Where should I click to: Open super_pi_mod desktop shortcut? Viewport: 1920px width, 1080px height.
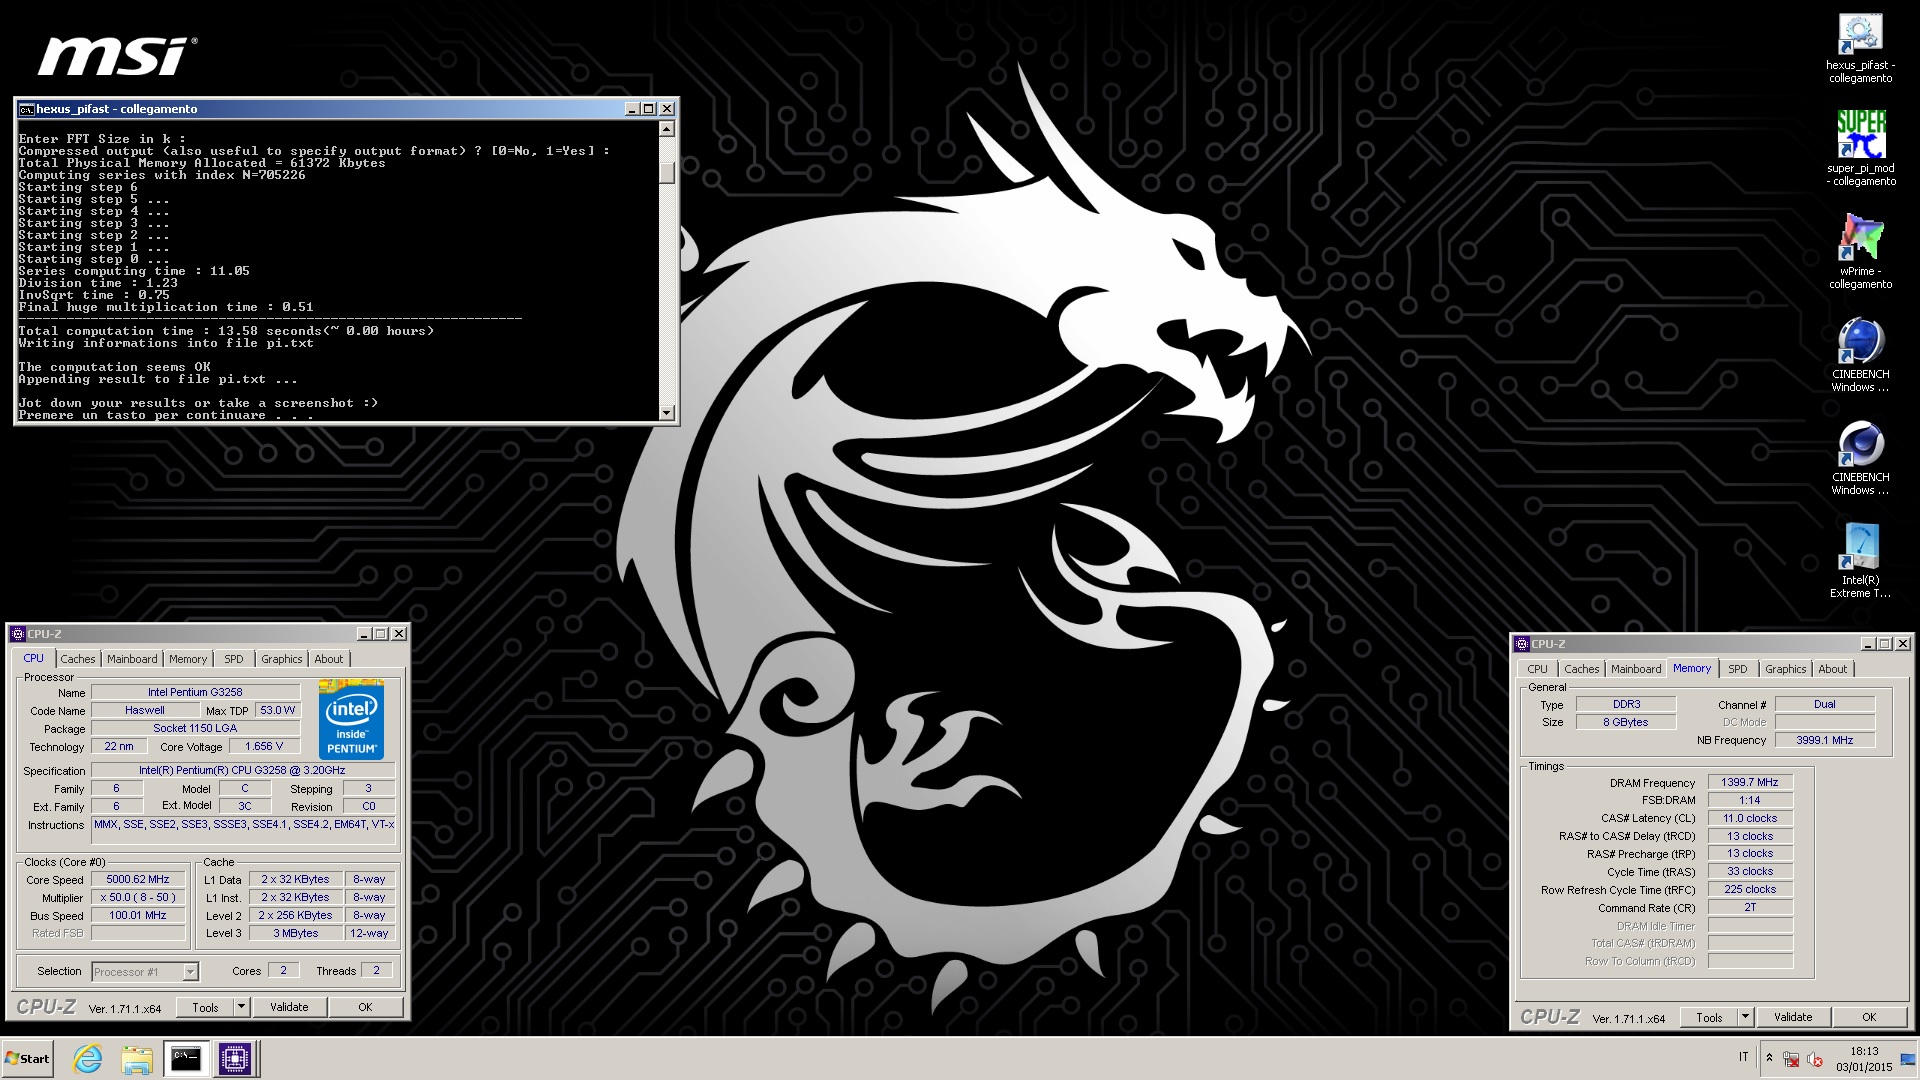1860,148
